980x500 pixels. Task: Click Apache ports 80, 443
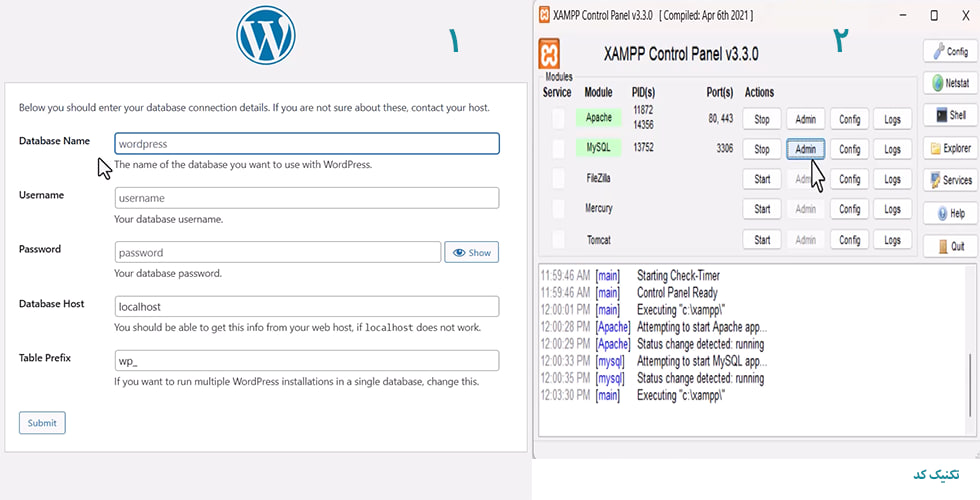click(721, 118)
